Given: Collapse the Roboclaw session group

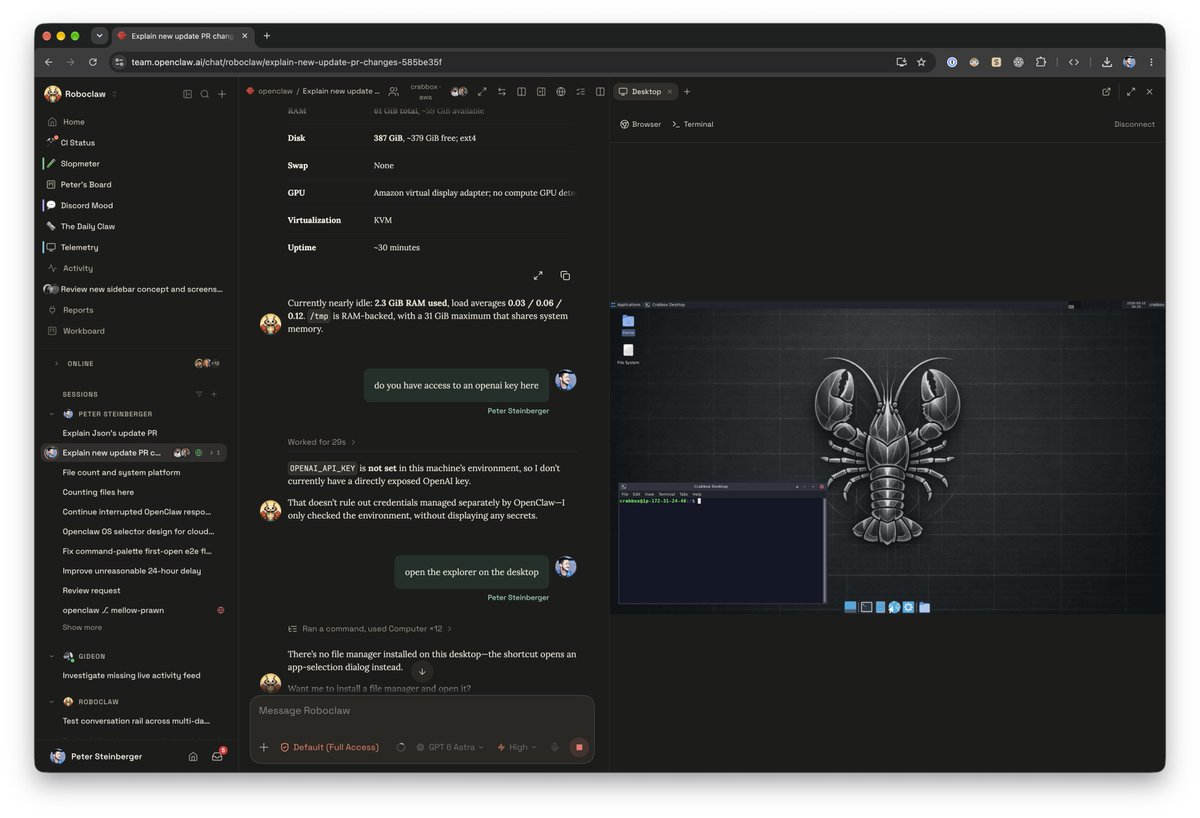Looking at the screenshot, I should pos(52,702).
